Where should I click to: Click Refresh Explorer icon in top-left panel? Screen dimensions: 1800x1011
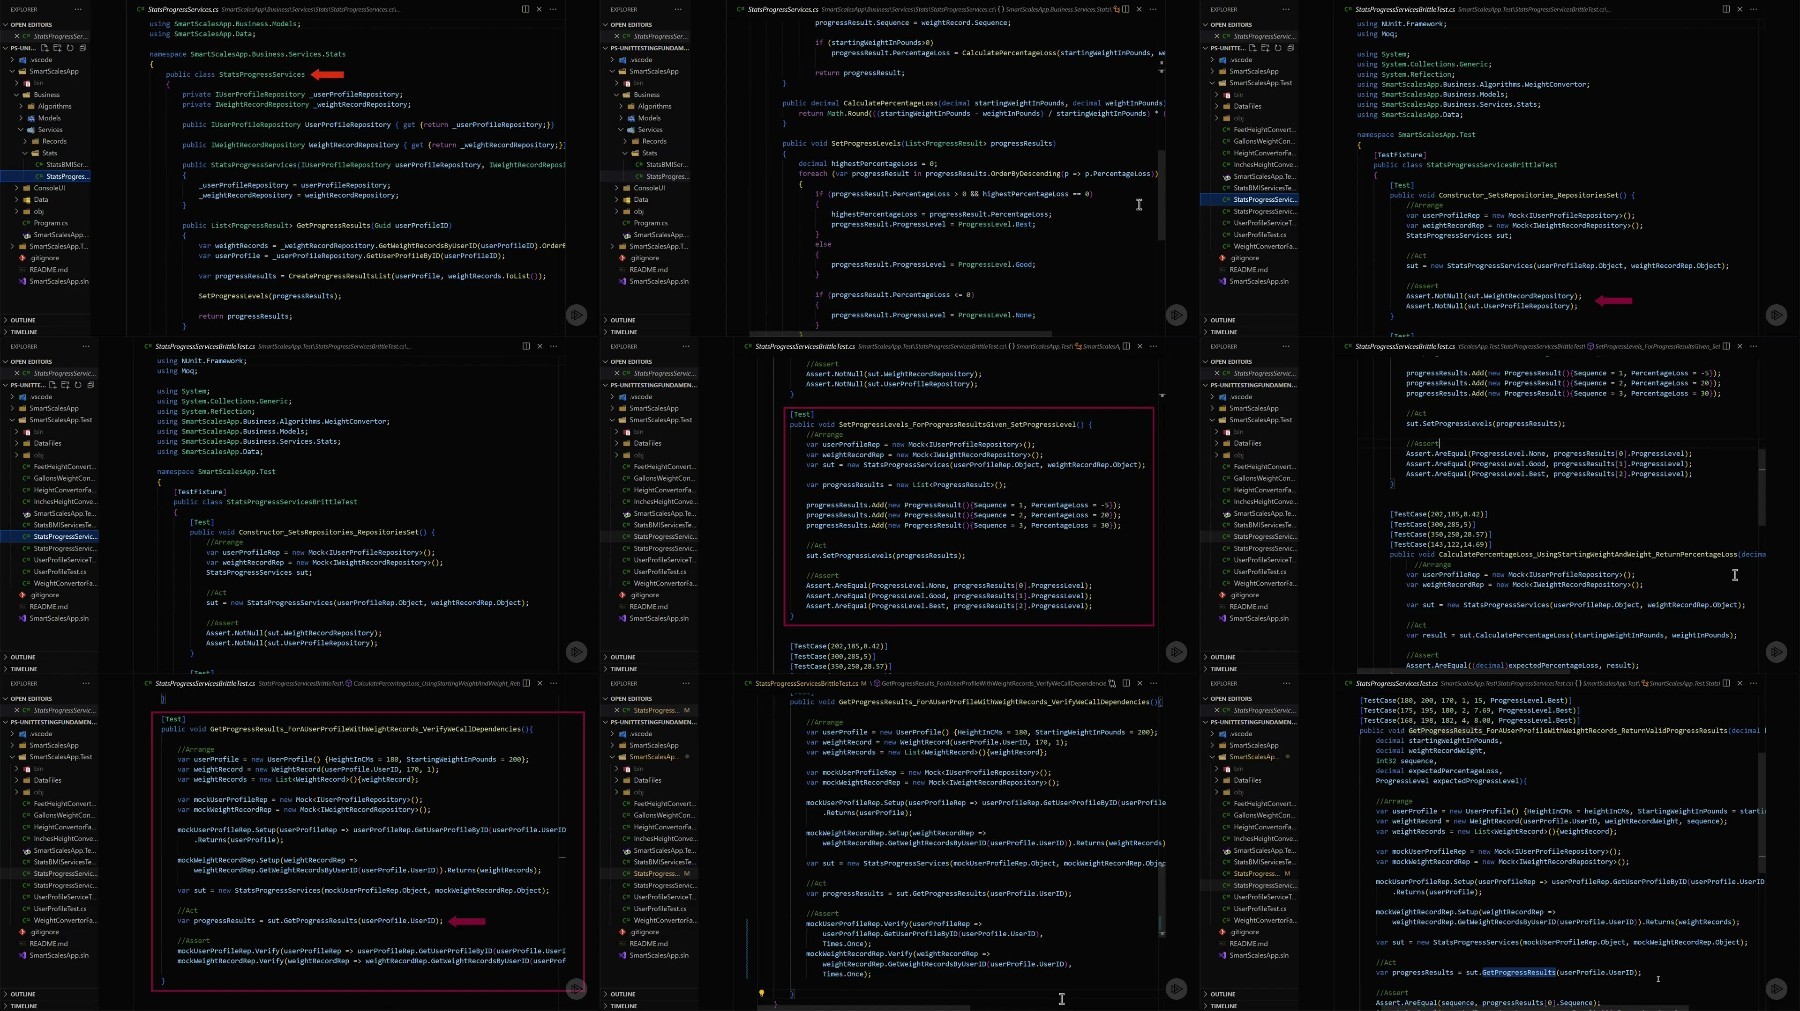(70, 48)
